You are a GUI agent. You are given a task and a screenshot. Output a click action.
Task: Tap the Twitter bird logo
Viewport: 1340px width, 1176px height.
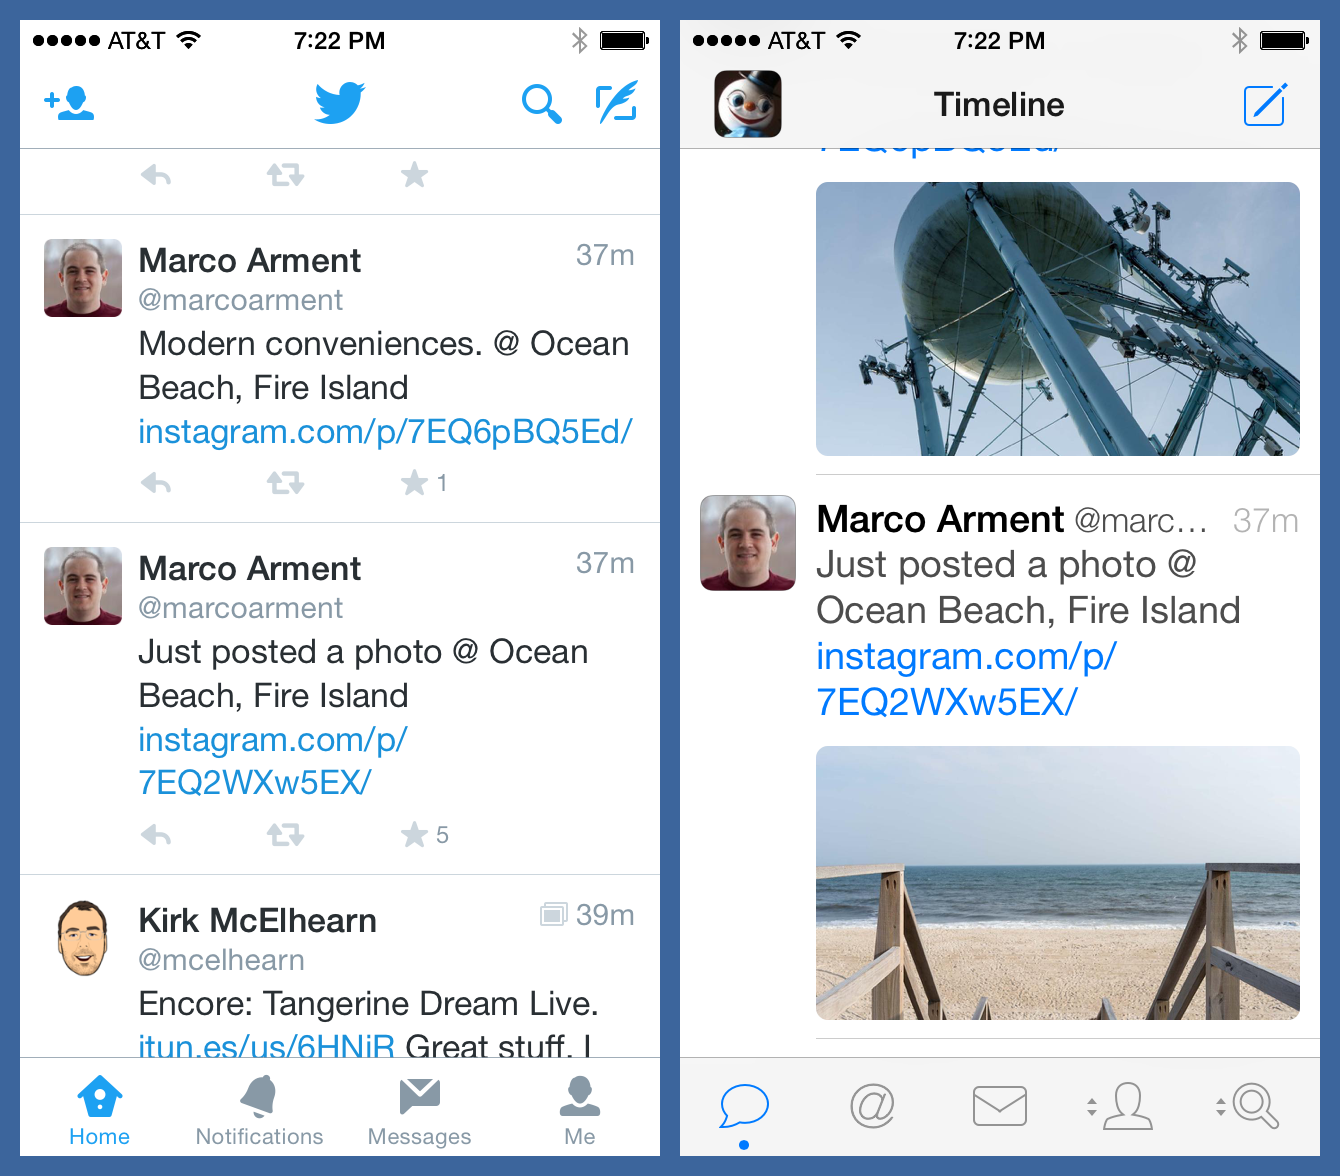point(340,103)
